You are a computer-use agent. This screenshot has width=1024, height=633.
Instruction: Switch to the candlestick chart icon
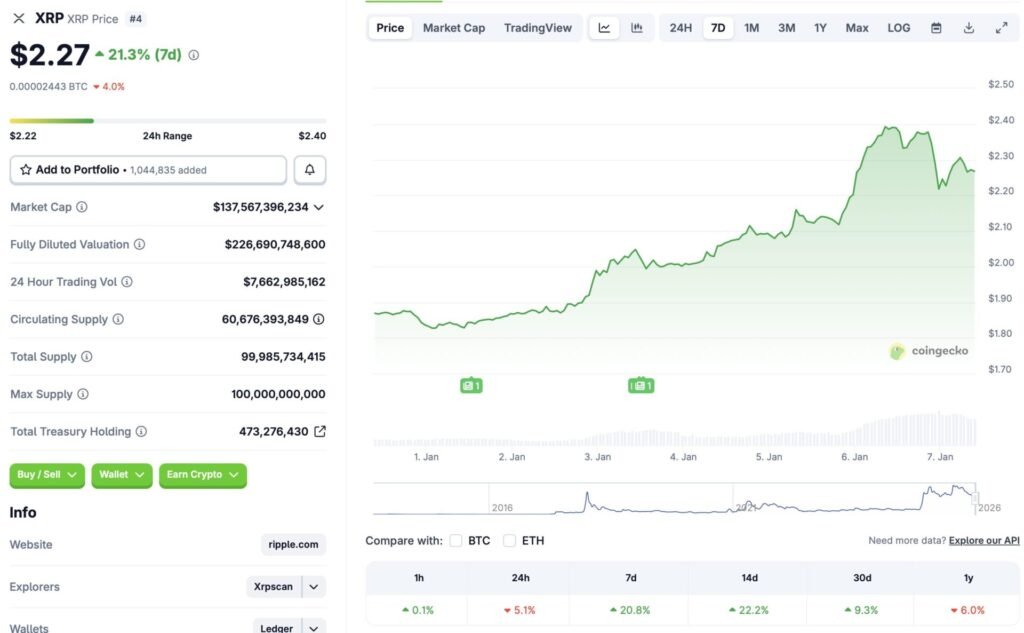(637, 27)
